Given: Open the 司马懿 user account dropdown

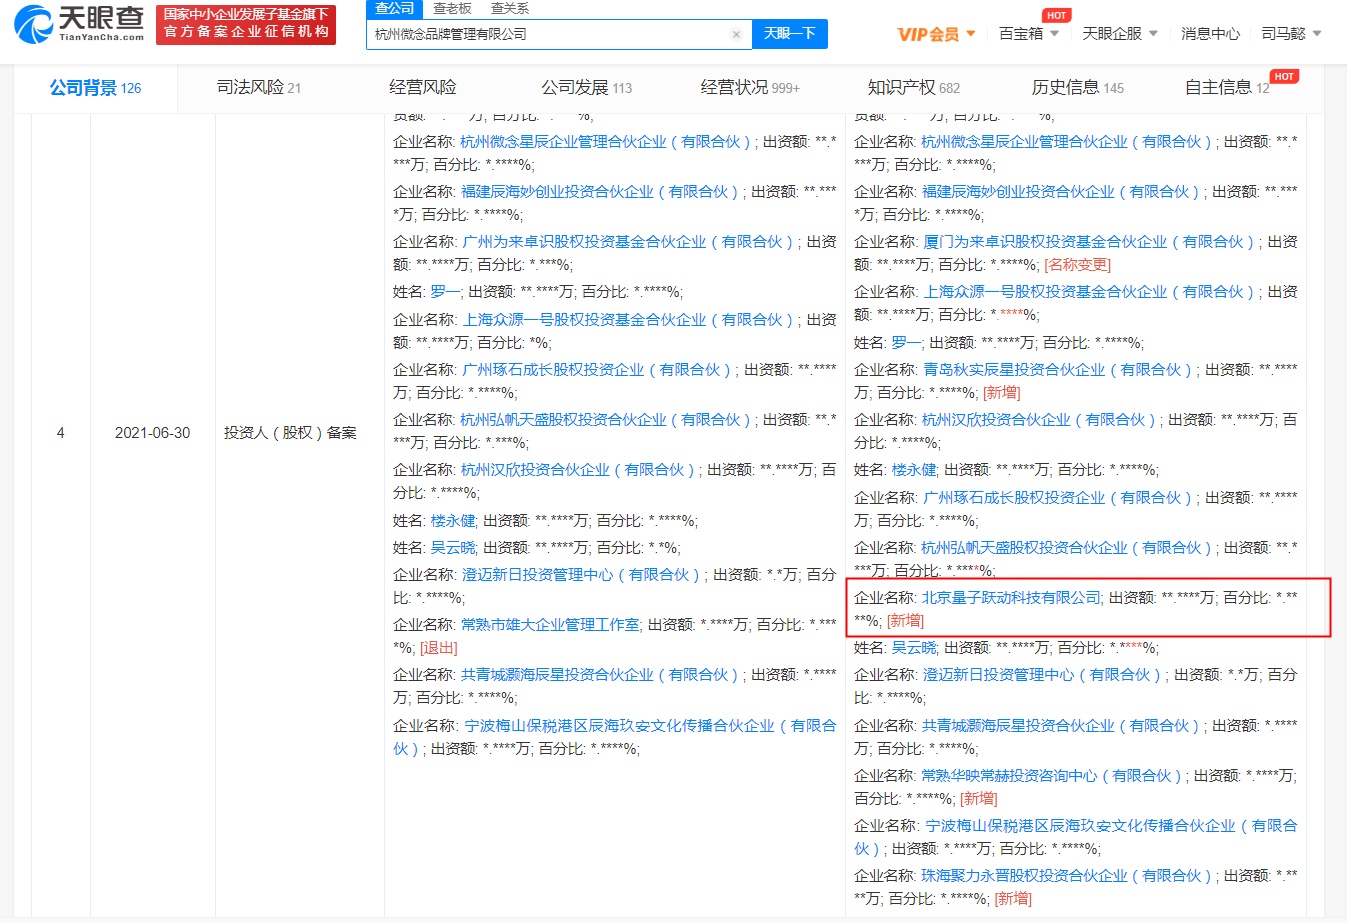Looking at the screenshot, I should coord(1291,34).
